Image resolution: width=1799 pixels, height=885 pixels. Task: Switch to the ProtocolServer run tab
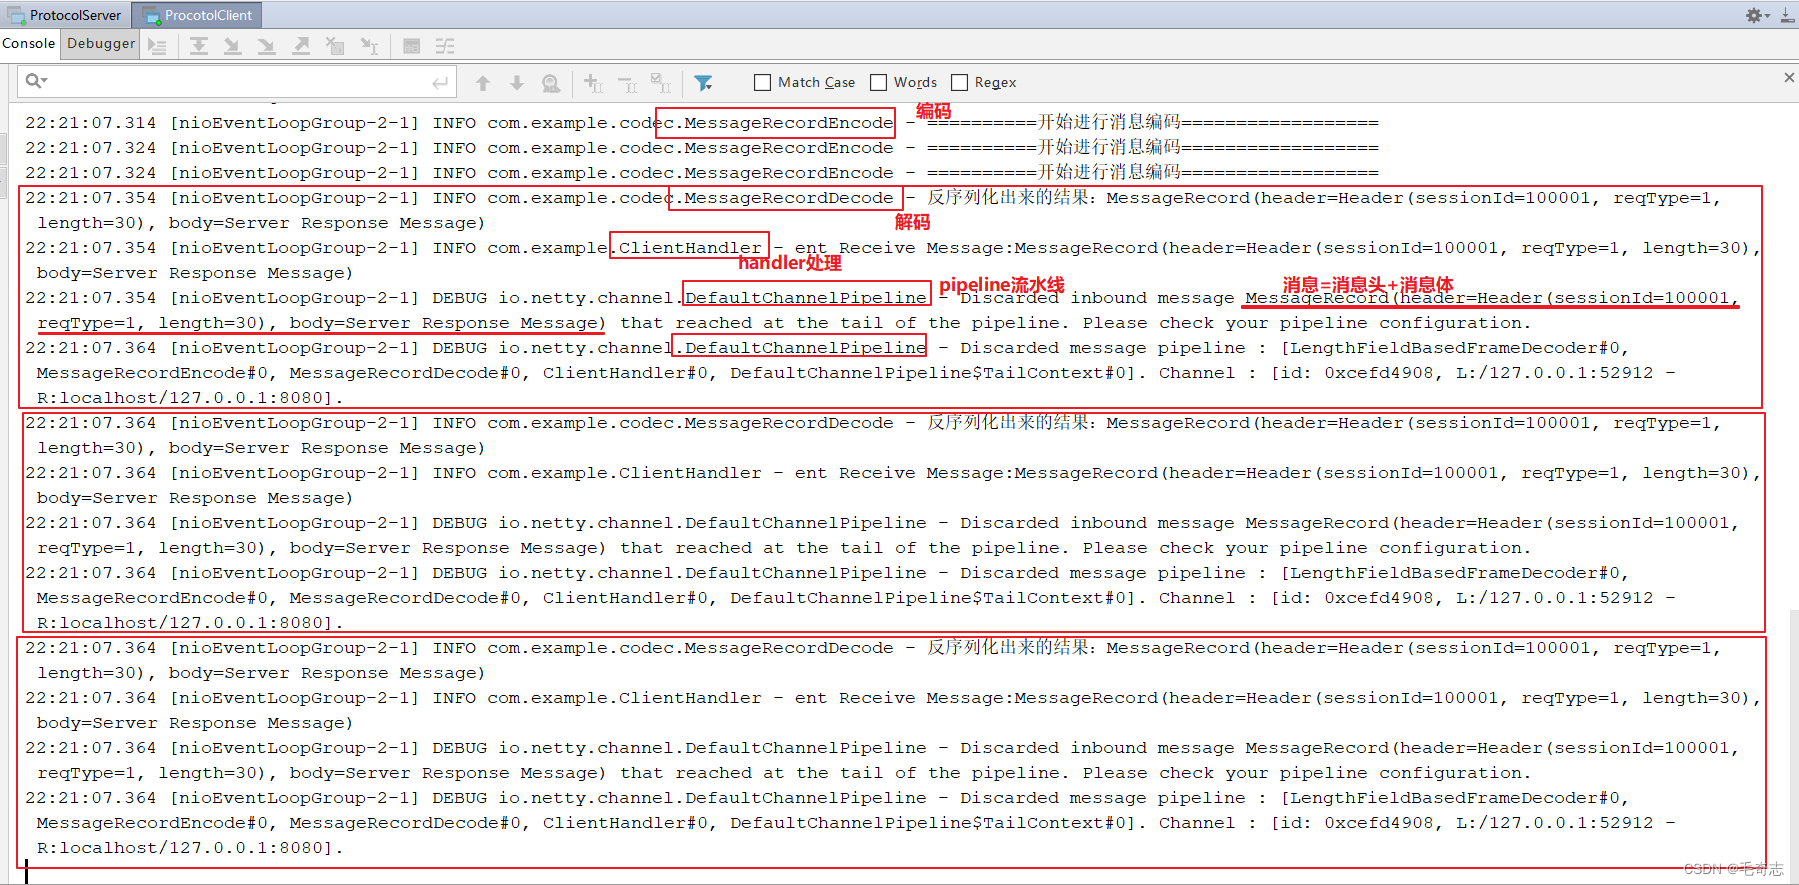pos(65,15)
